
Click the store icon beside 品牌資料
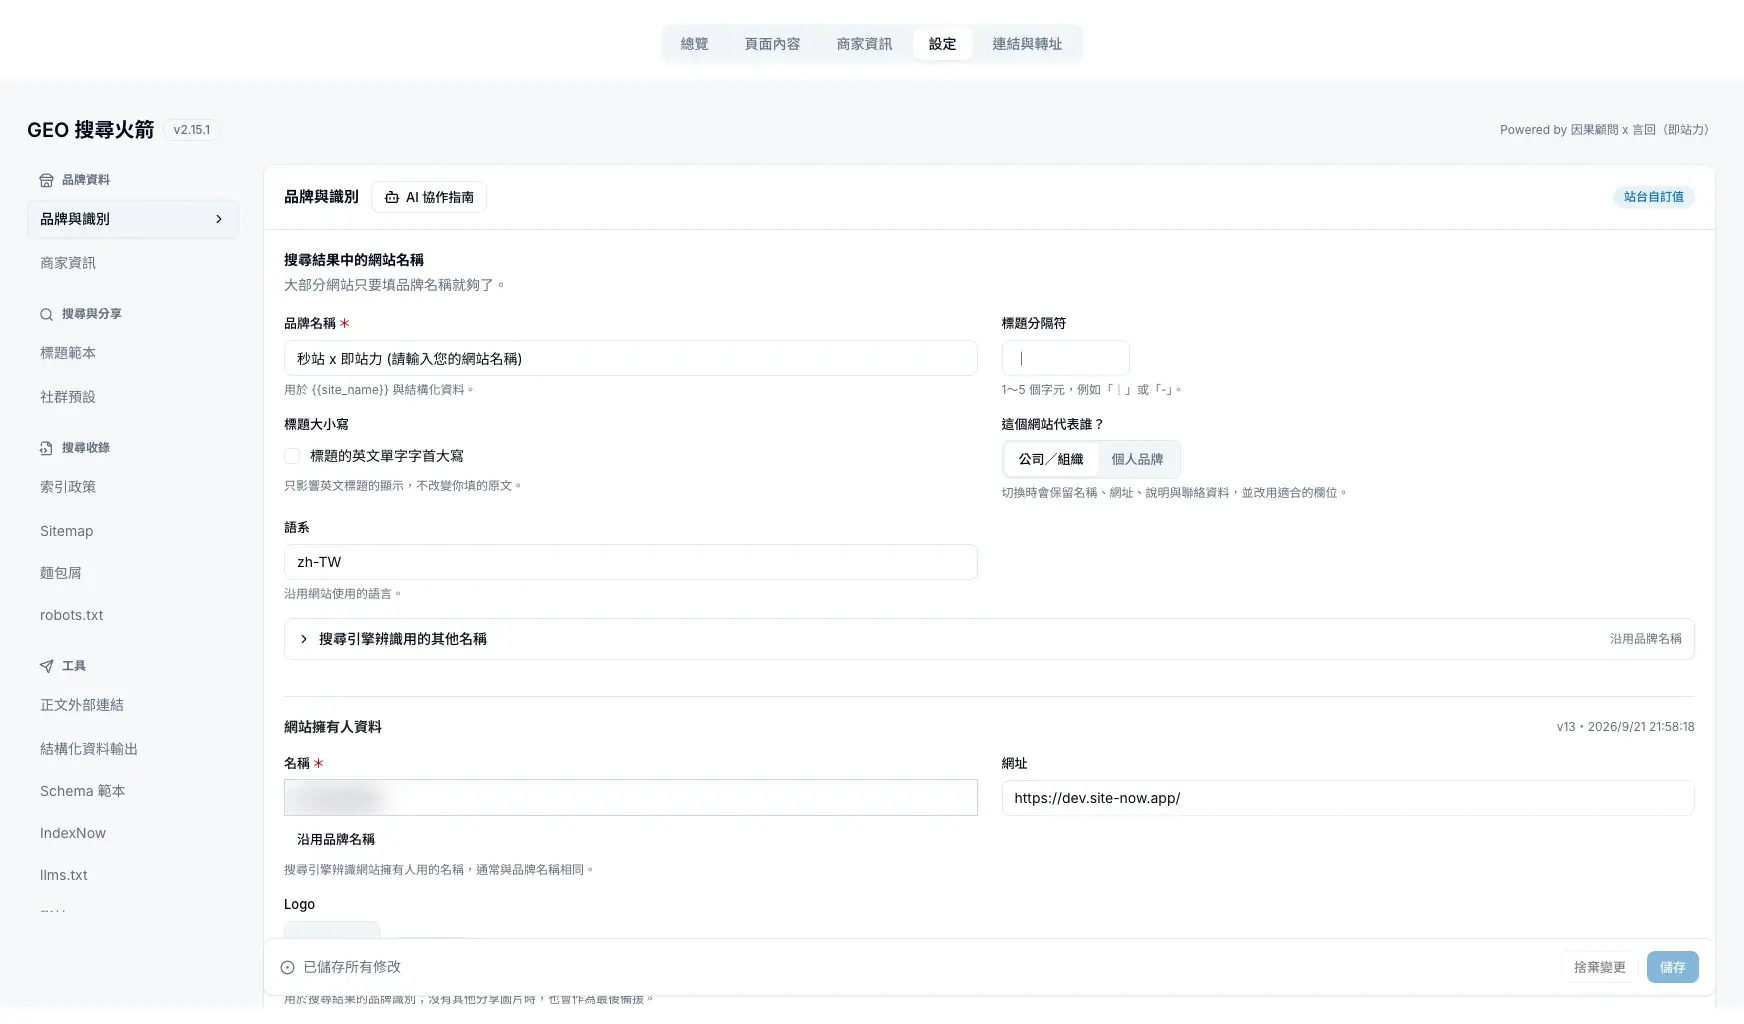click(46, 180)
